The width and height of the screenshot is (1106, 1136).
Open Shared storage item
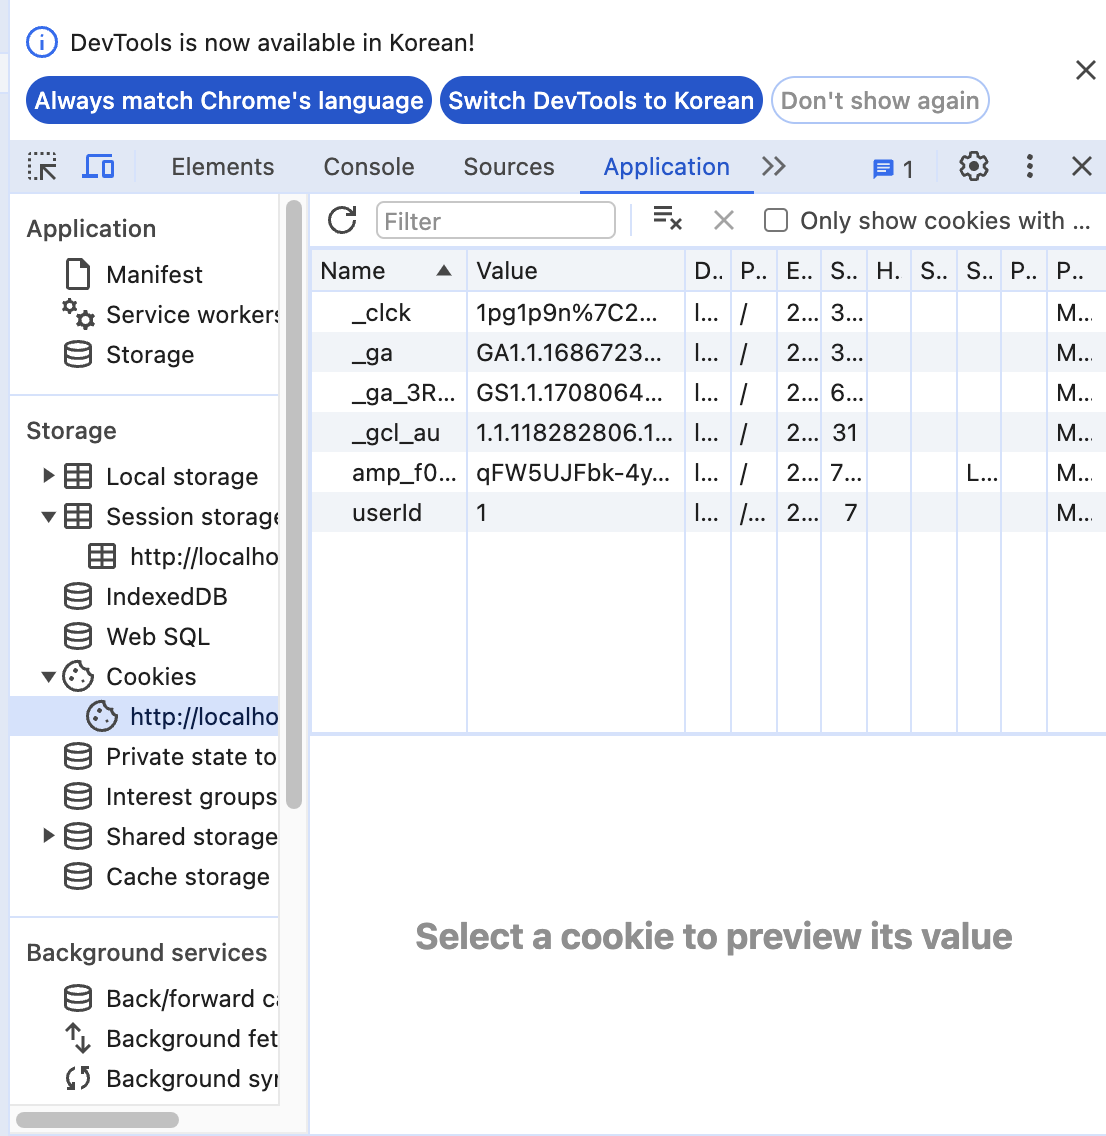144,836
